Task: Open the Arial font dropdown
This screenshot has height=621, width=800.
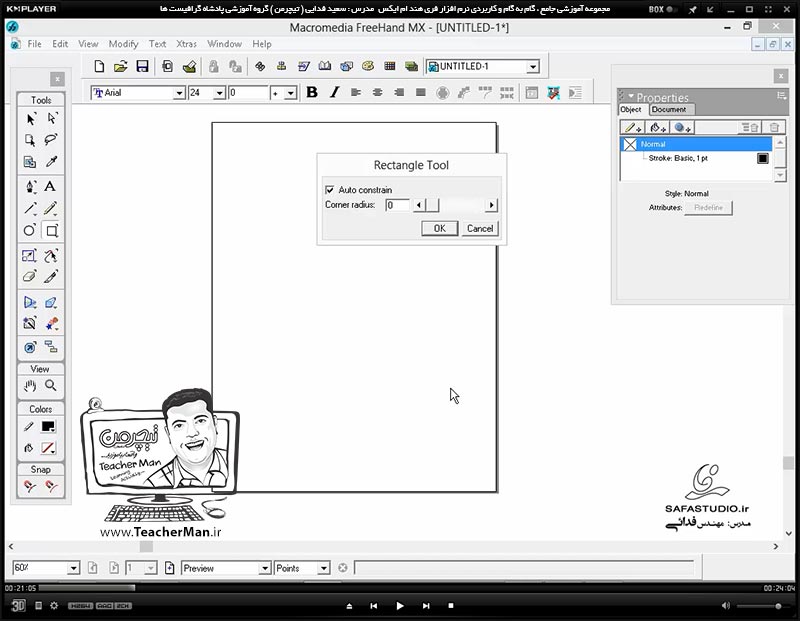Action: coord(179,93)
